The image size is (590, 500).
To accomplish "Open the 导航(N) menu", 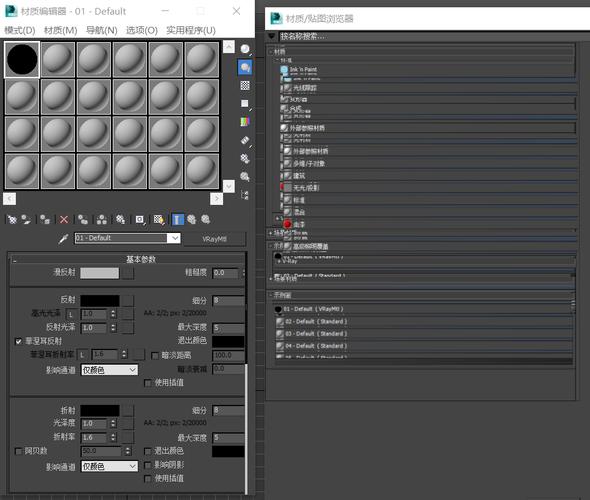I will (x=102, y=30).
